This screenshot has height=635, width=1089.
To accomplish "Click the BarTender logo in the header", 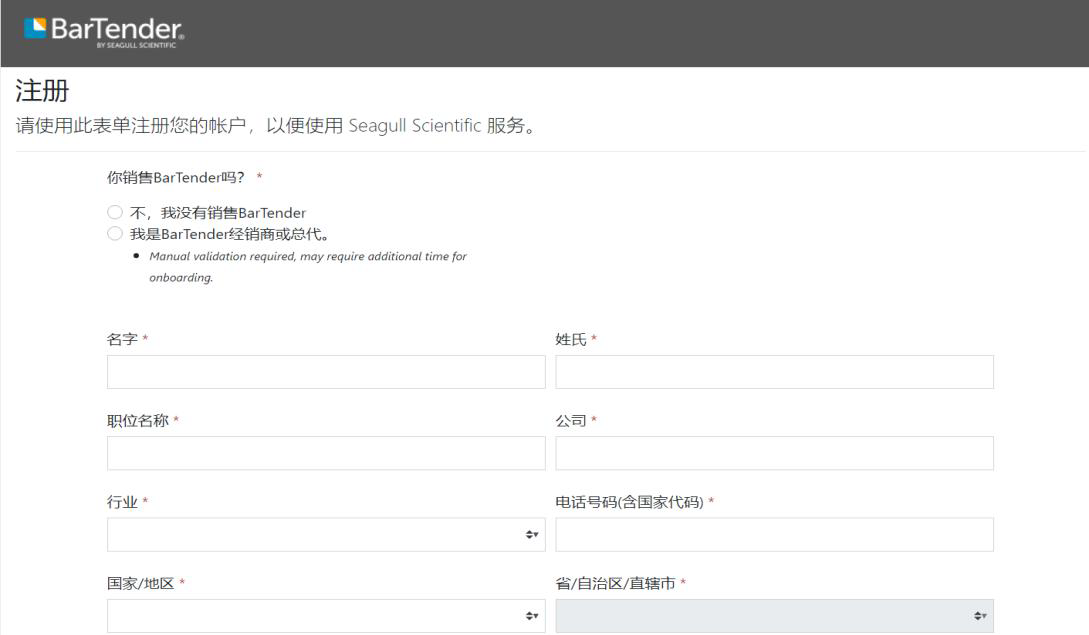I will tap(104, 32).
